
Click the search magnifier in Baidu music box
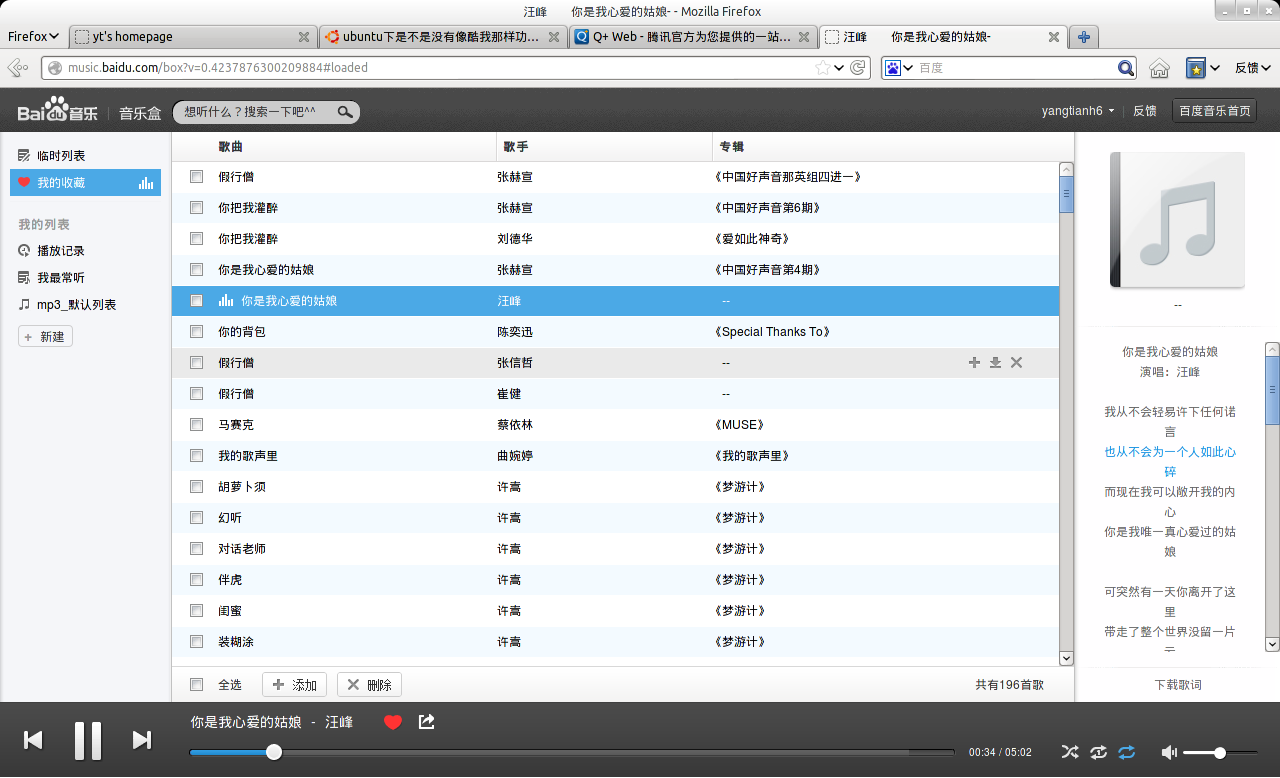click(344, 112)
